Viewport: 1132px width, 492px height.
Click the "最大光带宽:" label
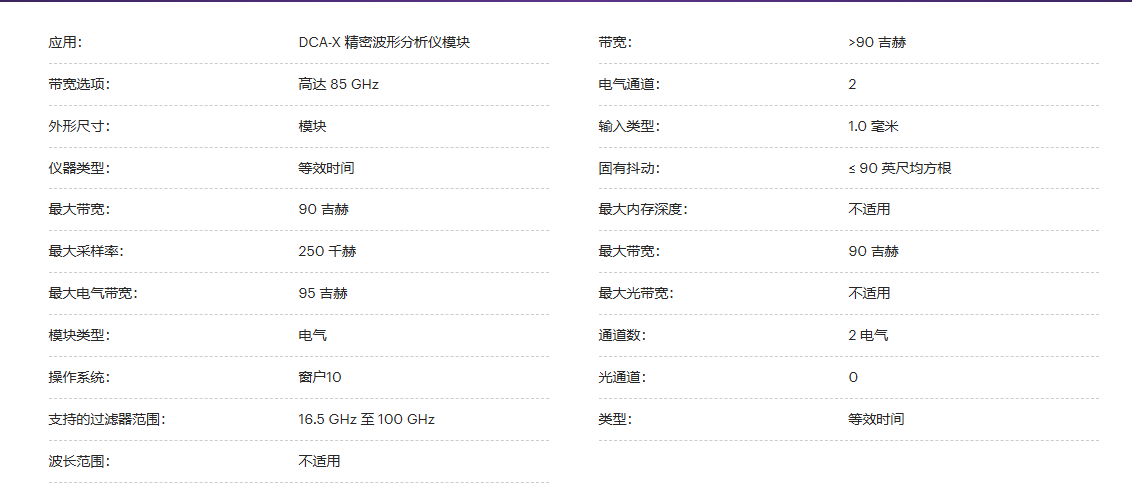pyautogui.click(x=636, y=294)
